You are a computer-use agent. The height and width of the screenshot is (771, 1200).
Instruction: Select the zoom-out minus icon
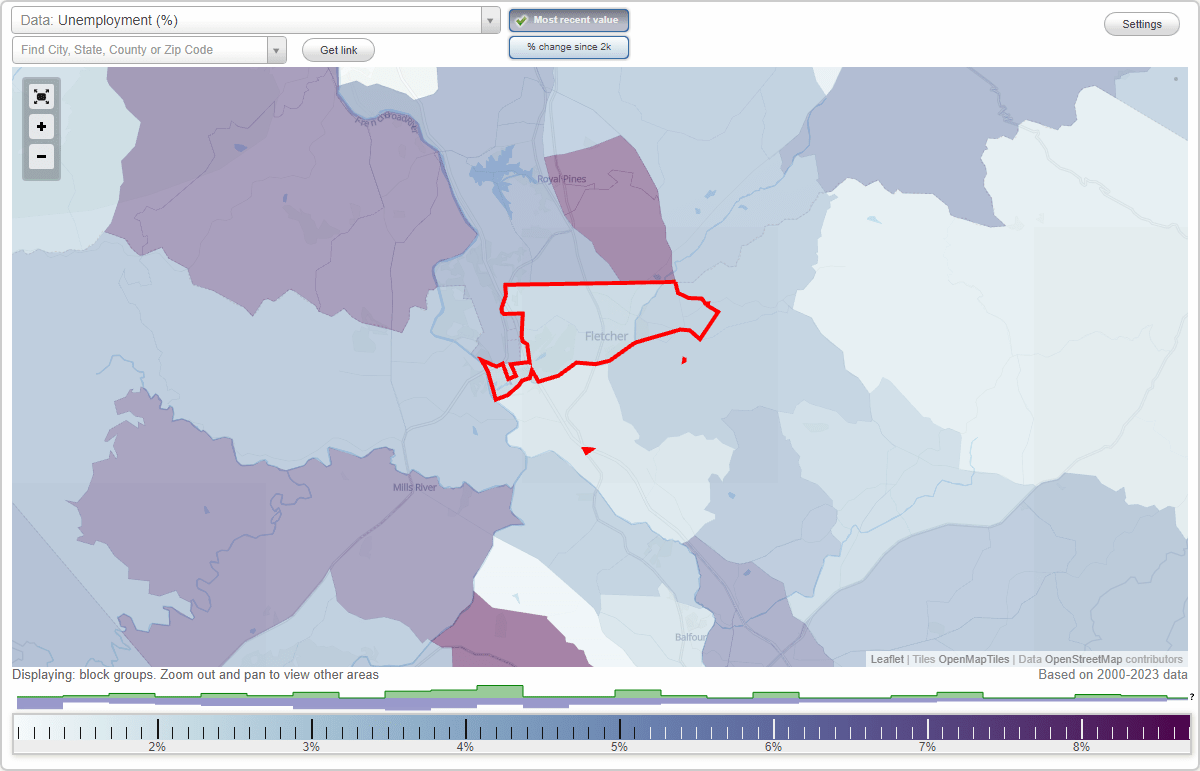coord(41,156)
